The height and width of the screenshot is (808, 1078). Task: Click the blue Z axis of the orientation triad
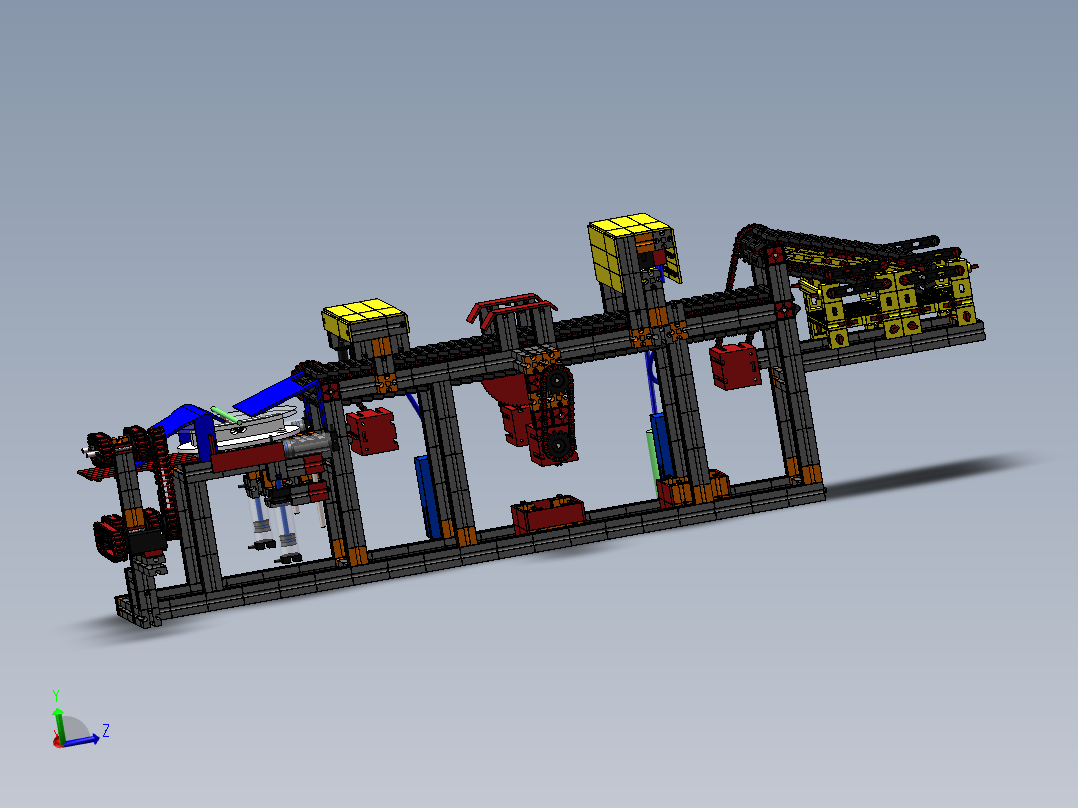coord(80,741)
